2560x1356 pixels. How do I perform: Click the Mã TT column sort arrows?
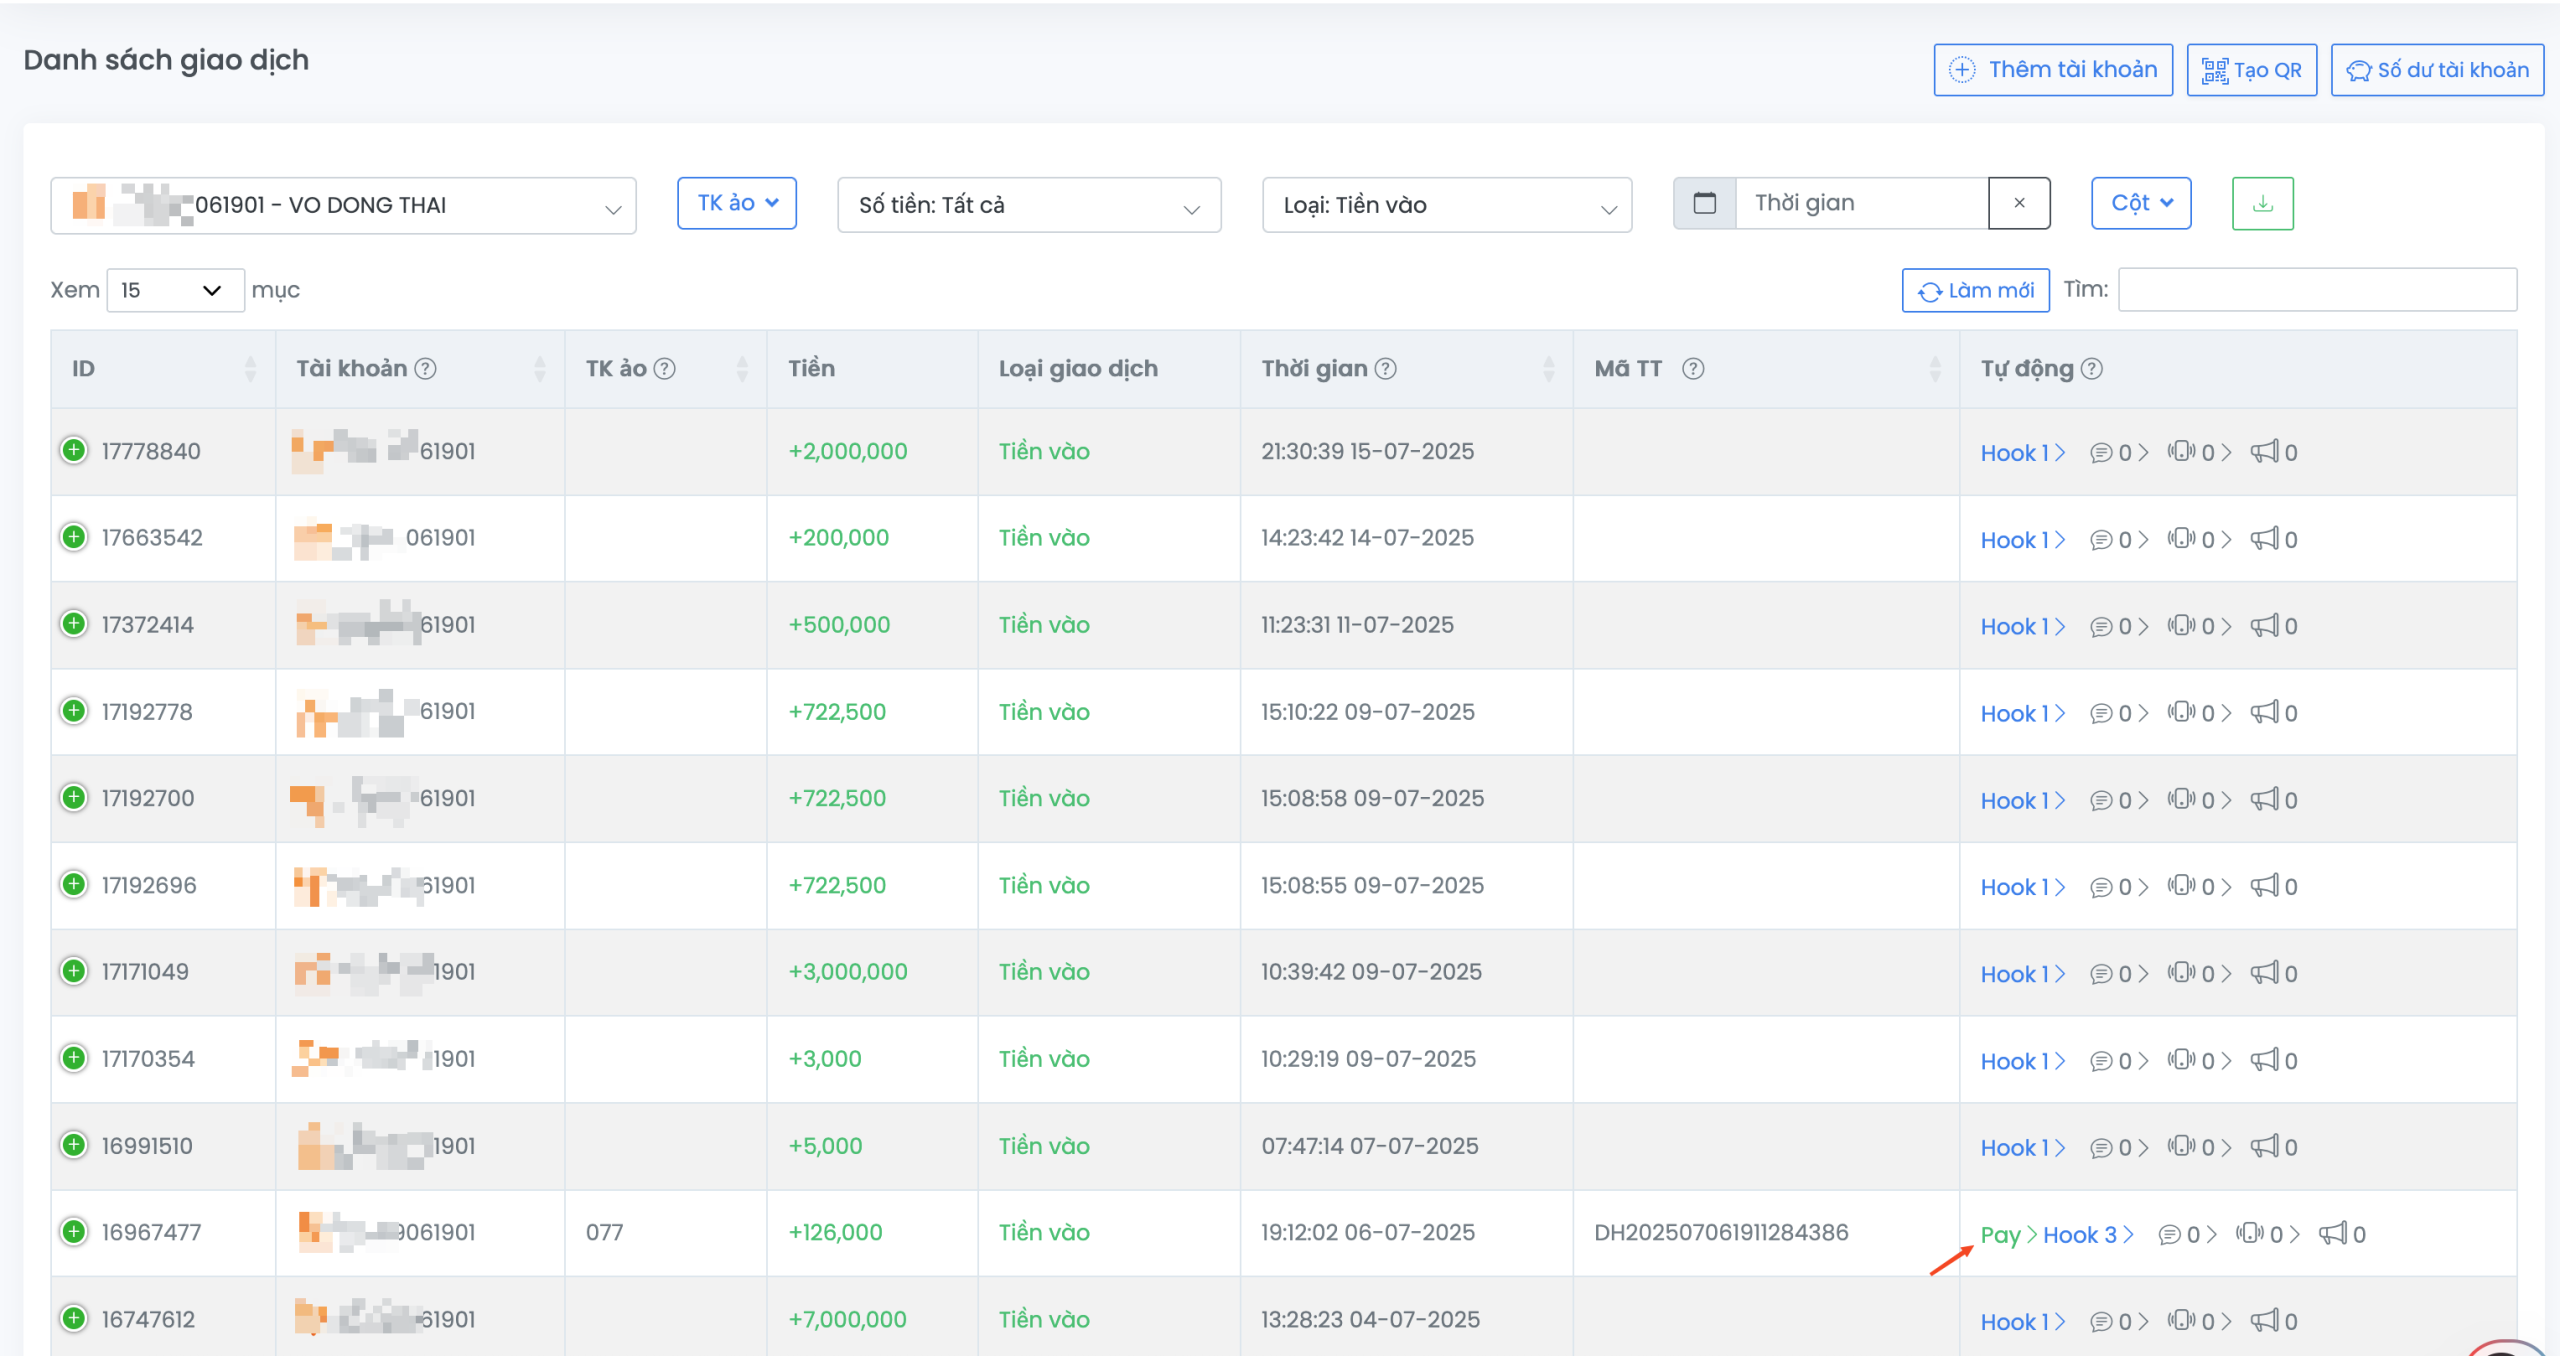[x=1935, y=369]
